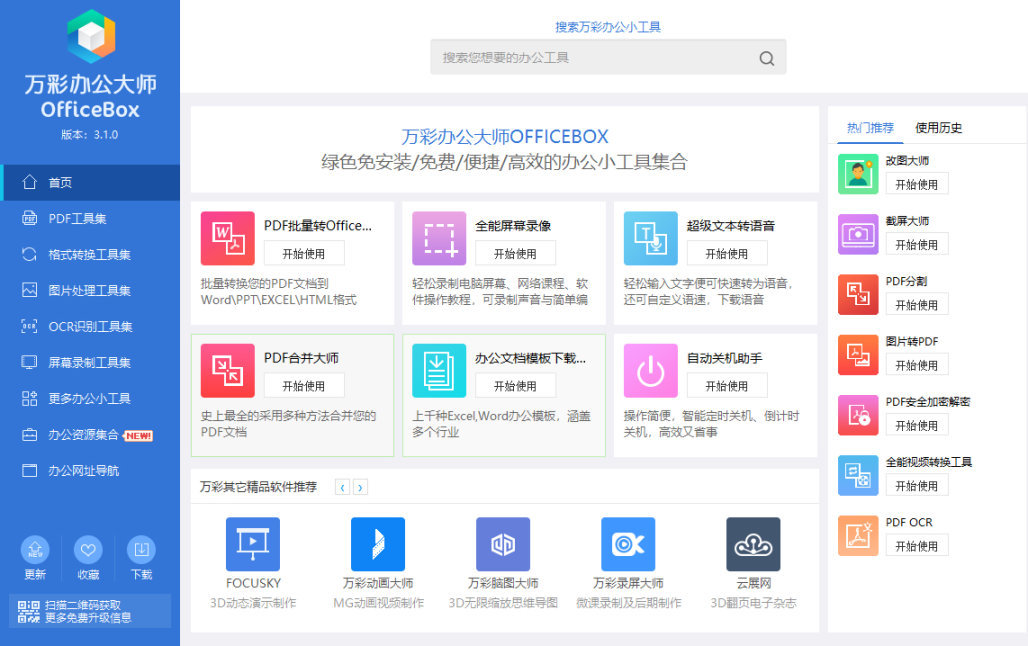The width and height of the screenshot is (1028, 646).
Task: Select the PDF分割 icon
Action: point(858,294)
